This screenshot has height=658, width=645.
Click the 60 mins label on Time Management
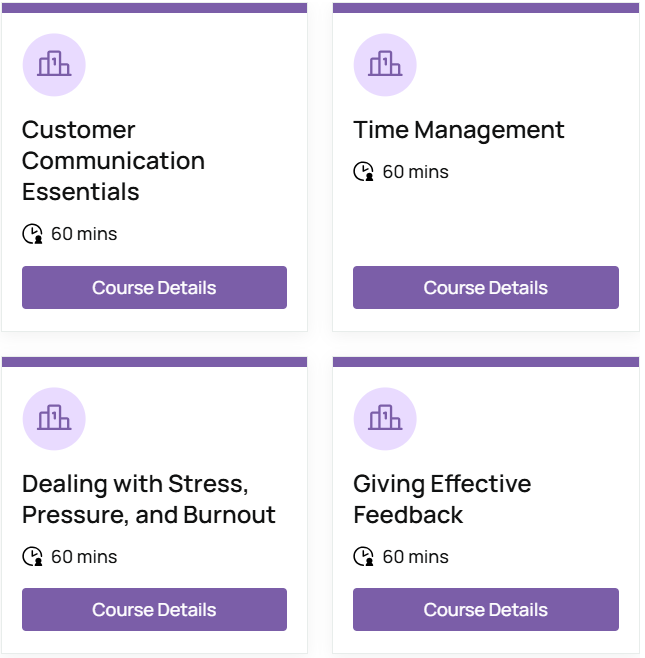coord(415,172)
